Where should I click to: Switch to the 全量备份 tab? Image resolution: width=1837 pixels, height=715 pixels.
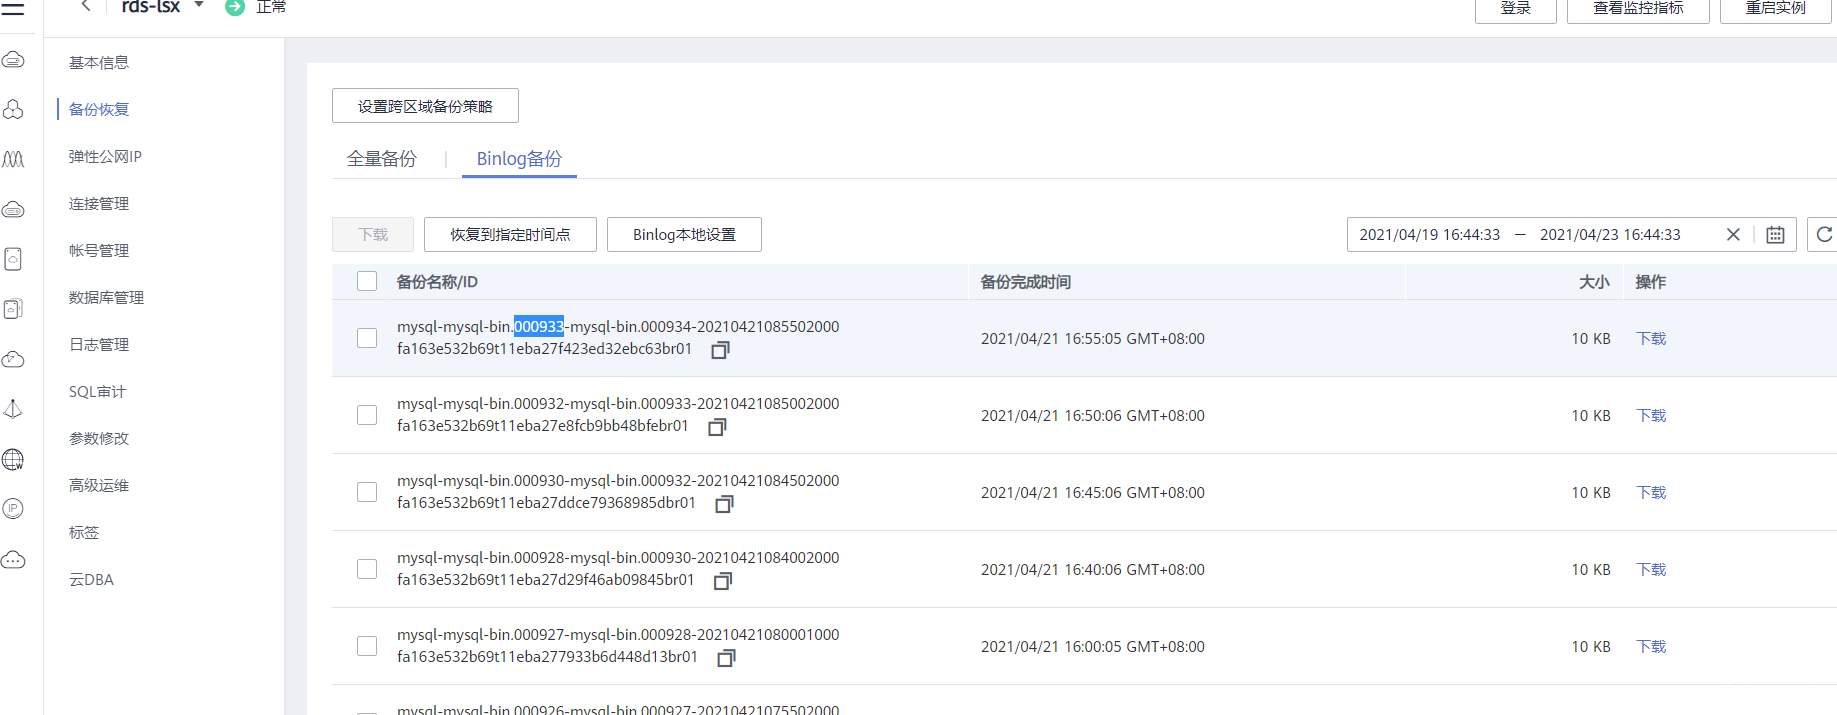pyautogui.click(x=381, y=159)
